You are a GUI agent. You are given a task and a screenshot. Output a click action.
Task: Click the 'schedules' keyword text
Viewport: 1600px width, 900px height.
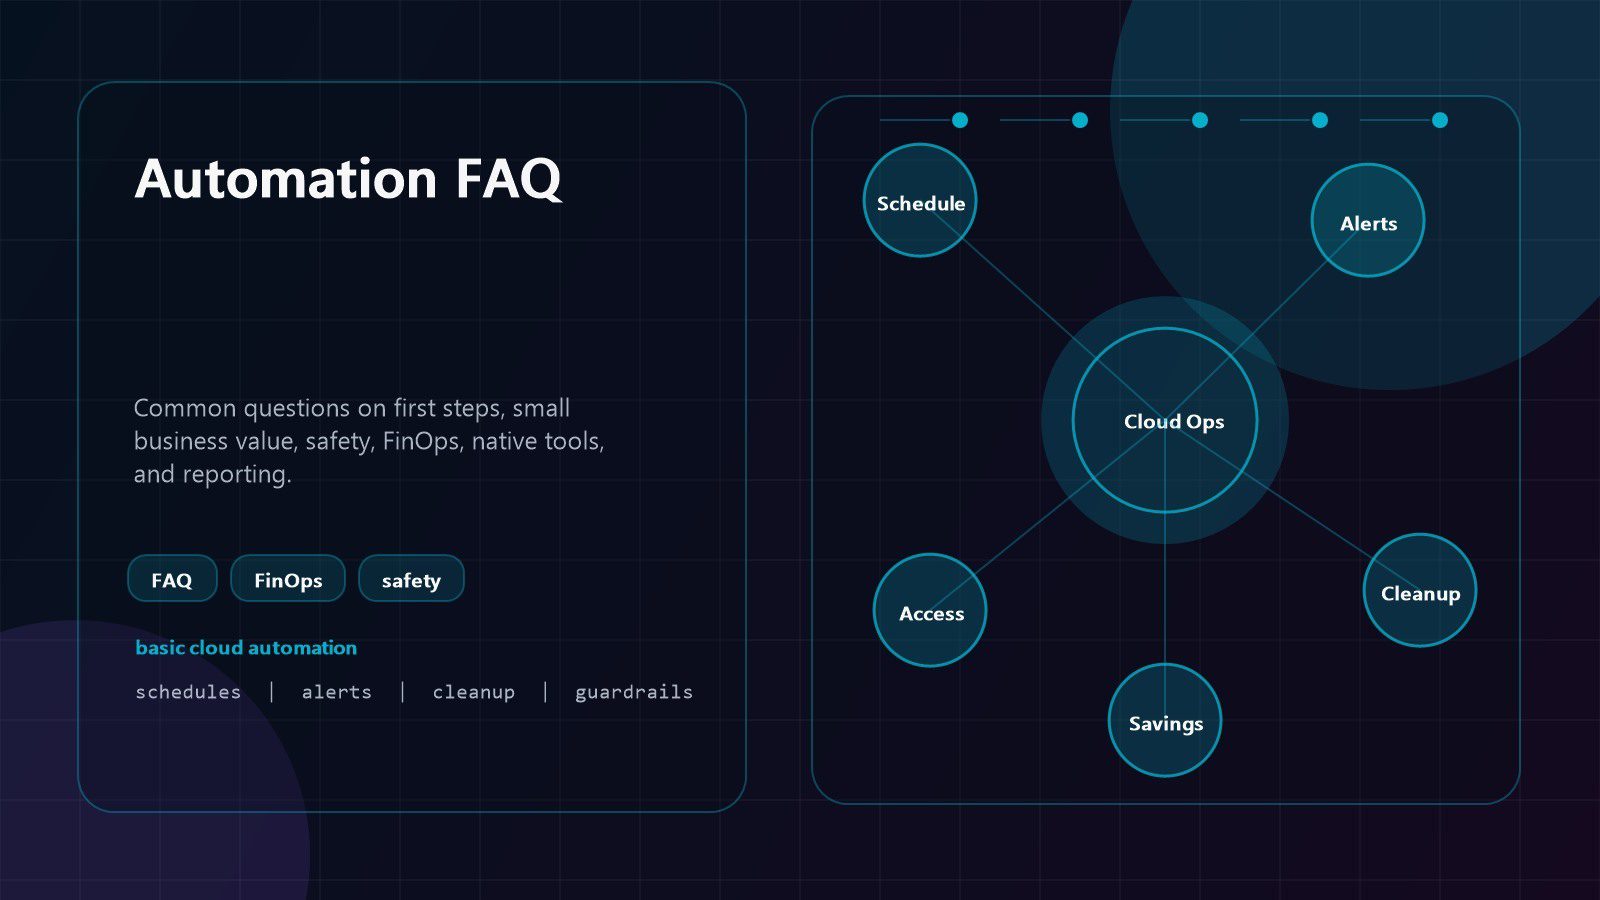[x=188, y=692]
